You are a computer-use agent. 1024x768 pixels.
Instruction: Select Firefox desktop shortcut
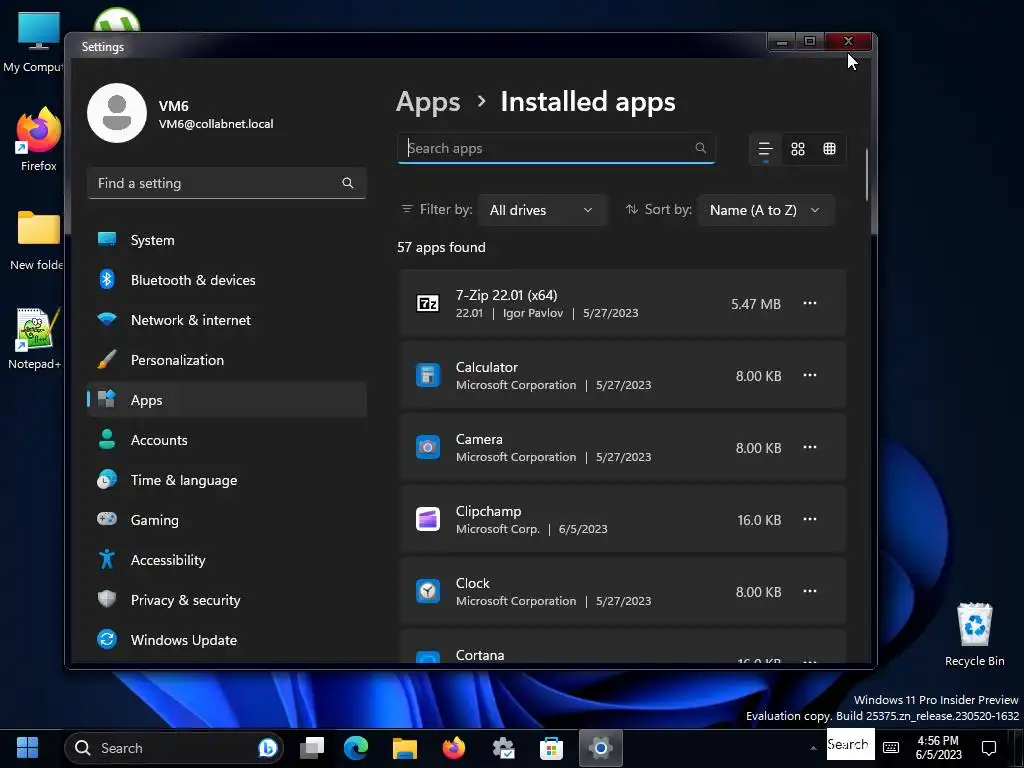tap(39, 140)
